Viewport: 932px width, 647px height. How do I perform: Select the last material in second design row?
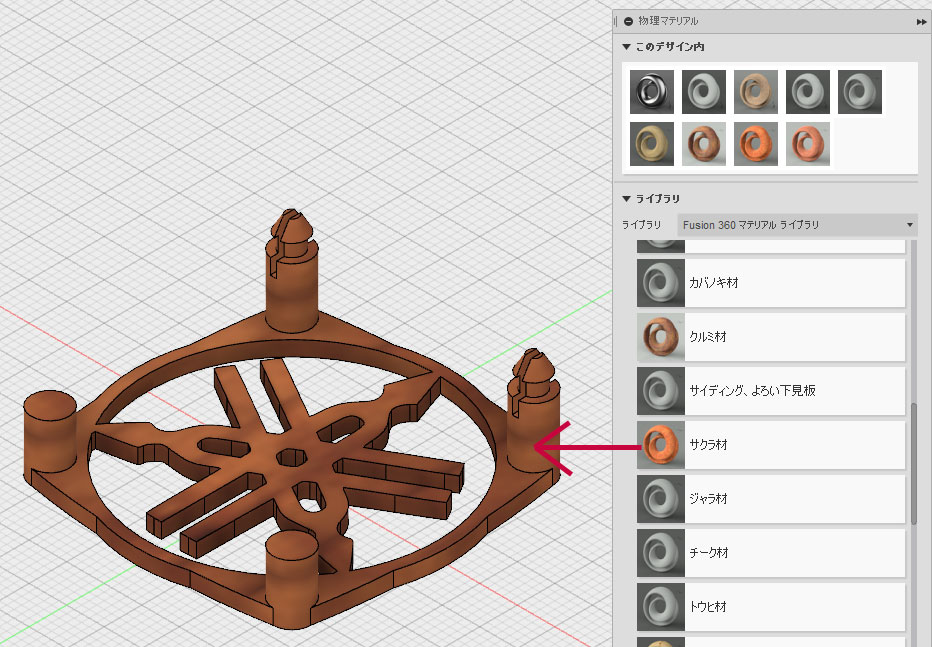[x=808, y=143]
